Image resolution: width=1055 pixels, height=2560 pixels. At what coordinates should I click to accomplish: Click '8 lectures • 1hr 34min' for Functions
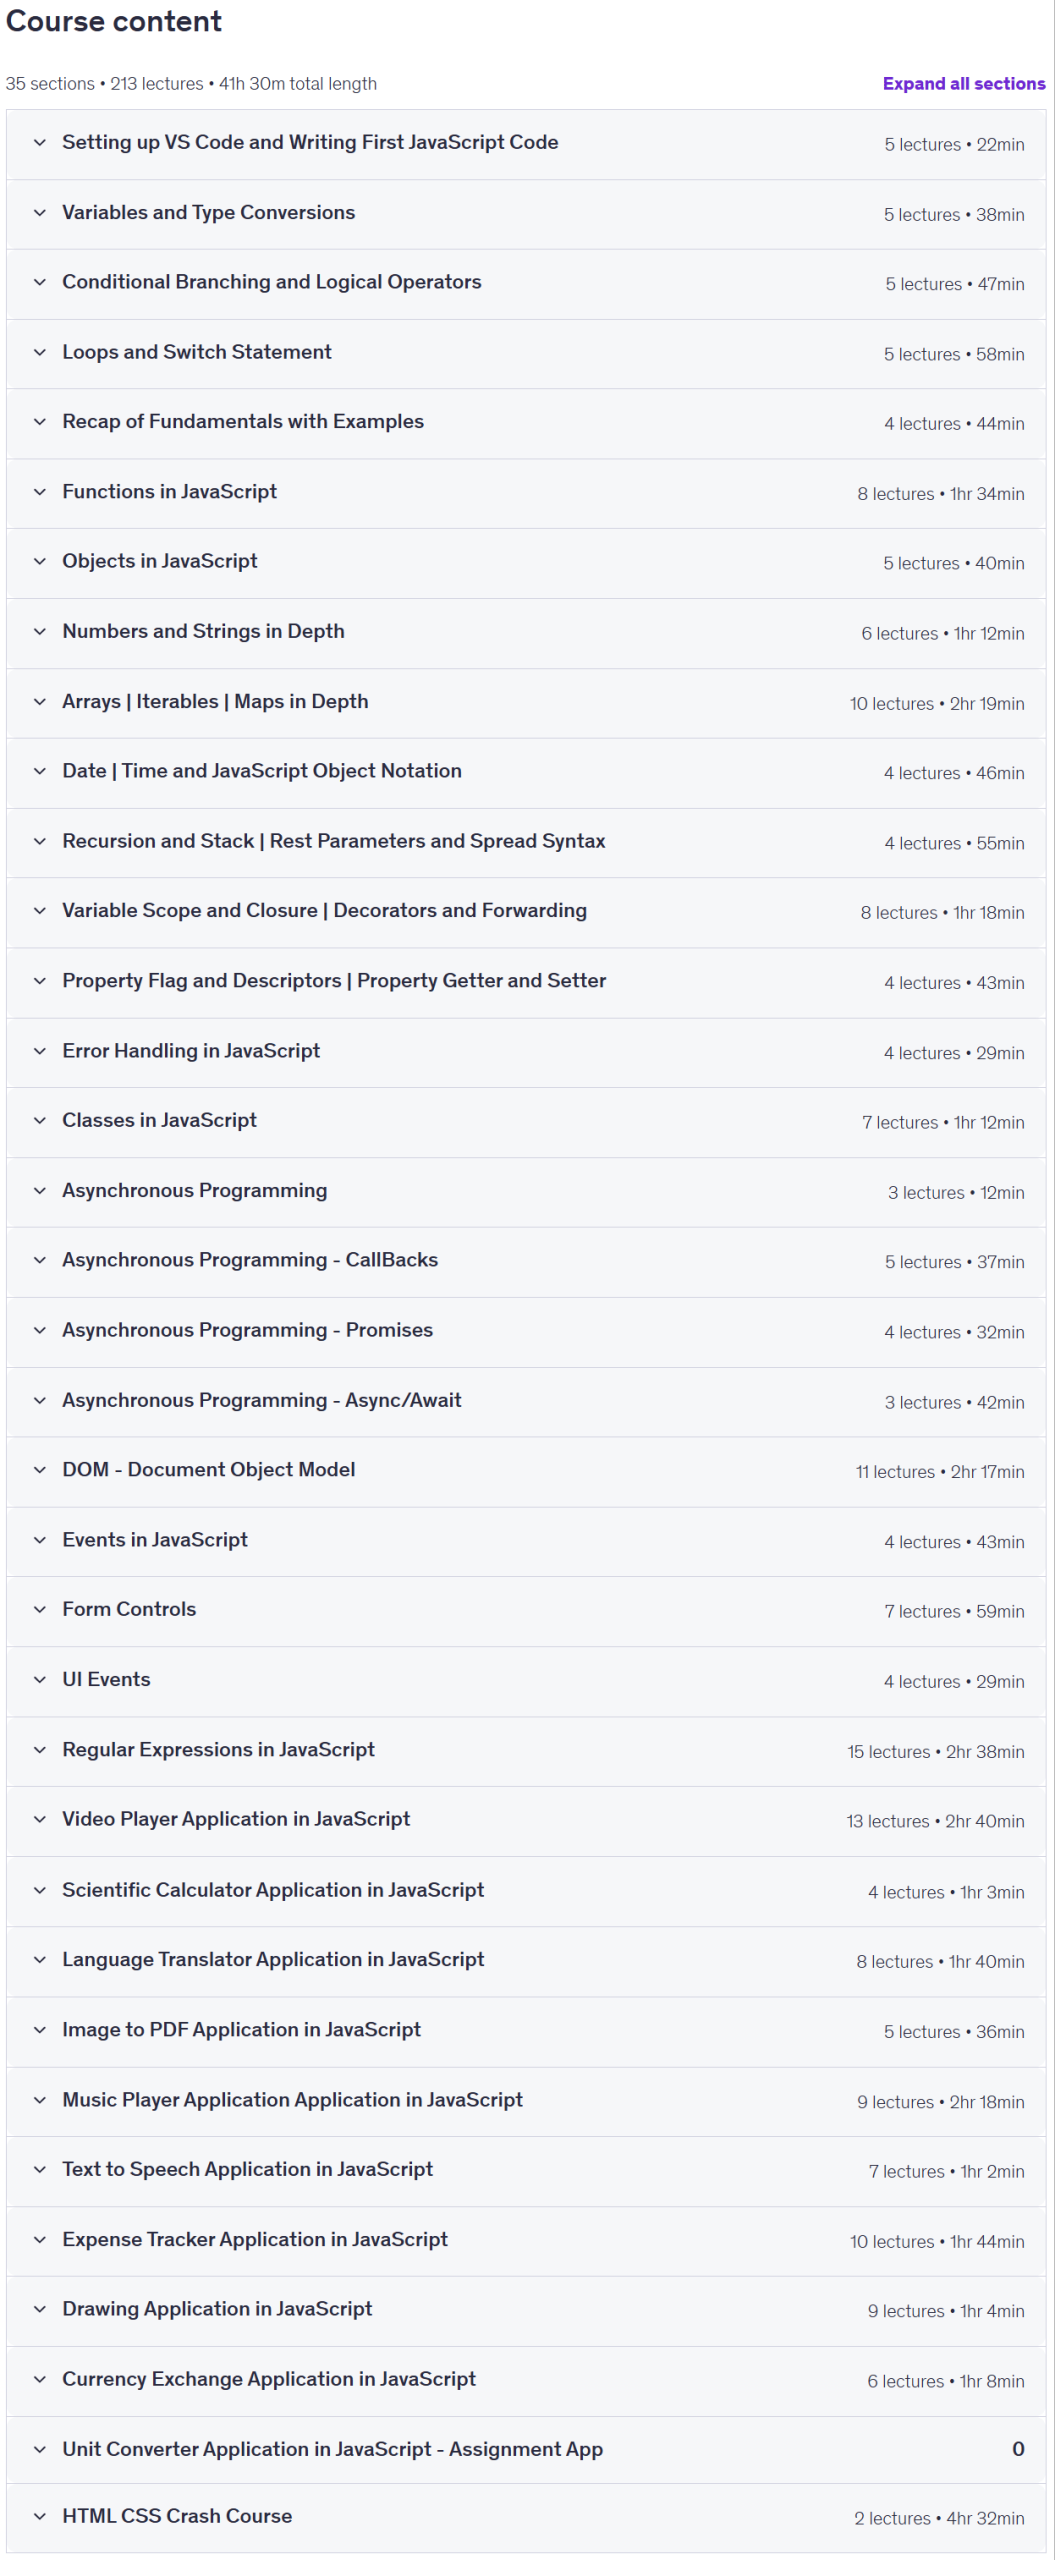940,494
